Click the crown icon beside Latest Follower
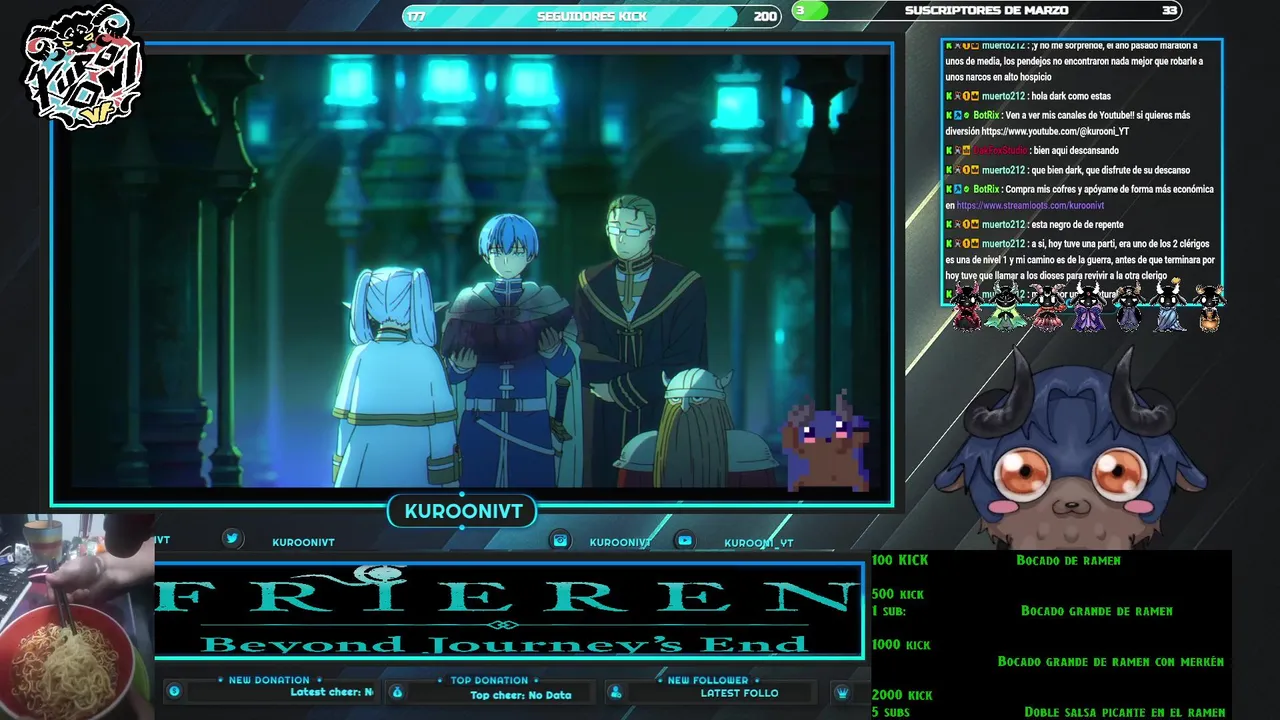Image resolution: width=1280 pixels, height=720 pixels. 843,692
